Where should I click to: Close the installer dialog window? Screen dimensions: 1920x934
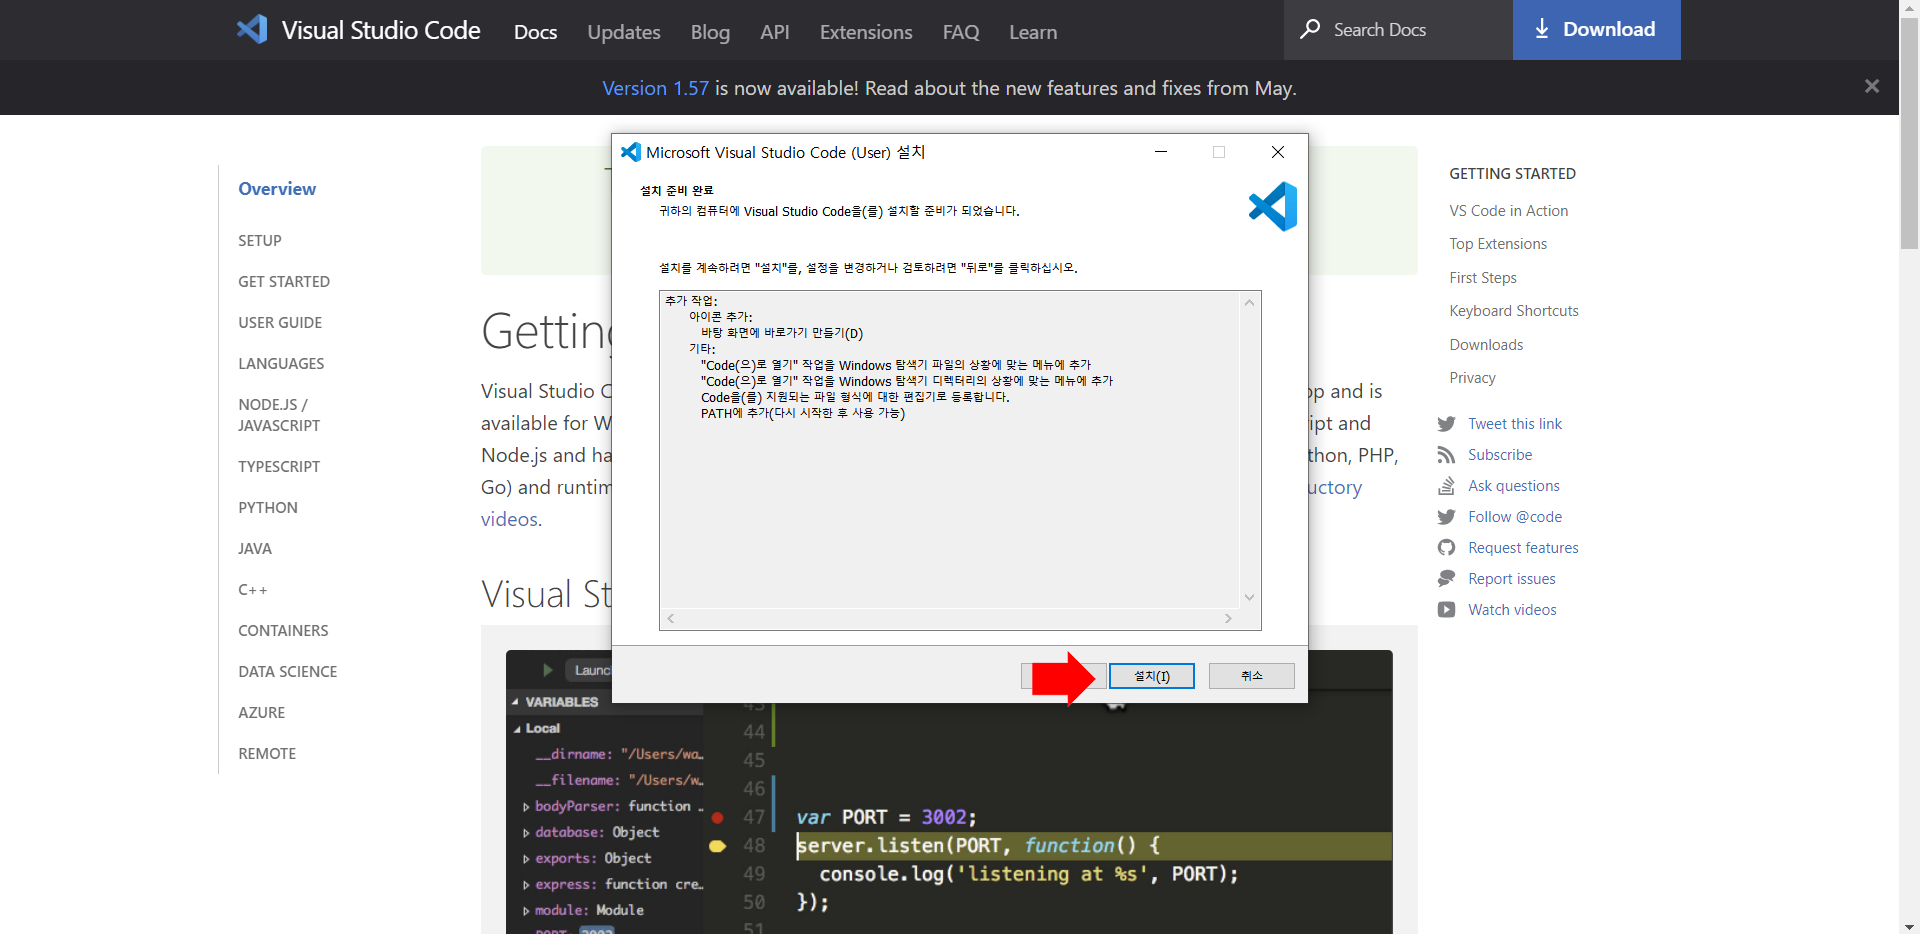click(x=1277, y=152)
